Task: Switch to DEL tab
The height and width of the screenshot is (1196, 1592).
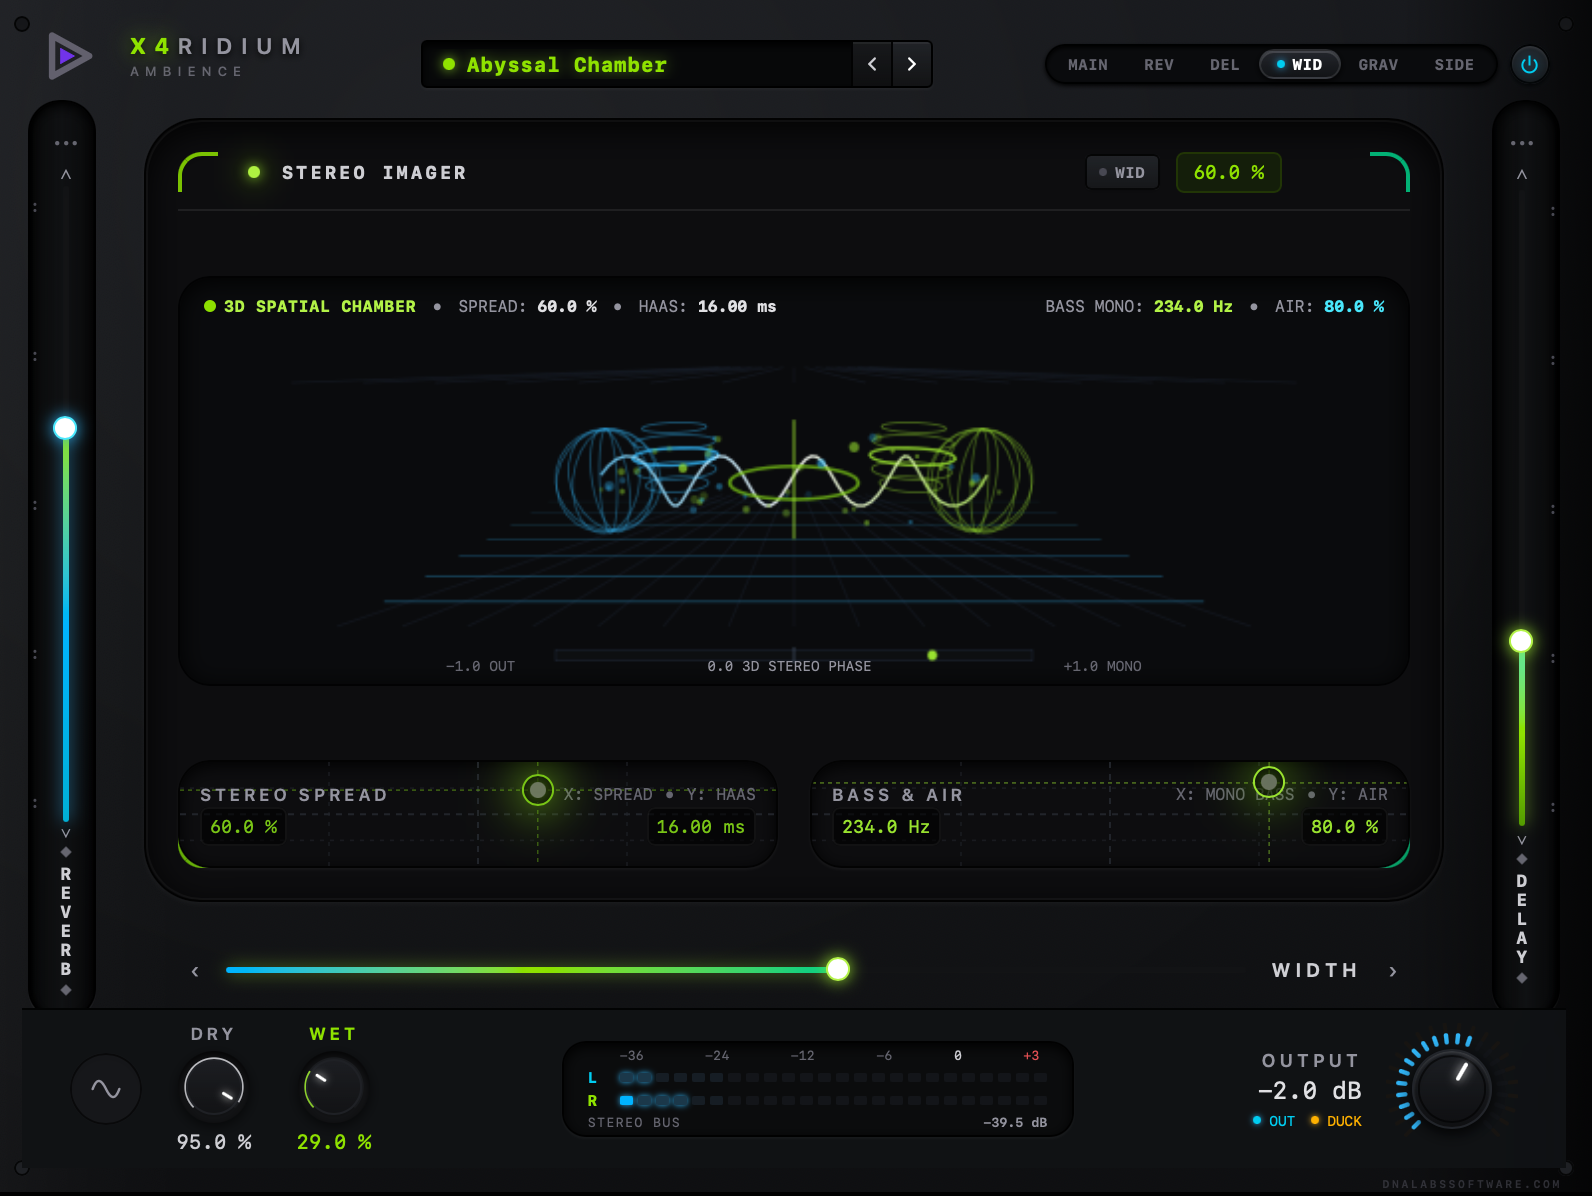Action: 1225,65
